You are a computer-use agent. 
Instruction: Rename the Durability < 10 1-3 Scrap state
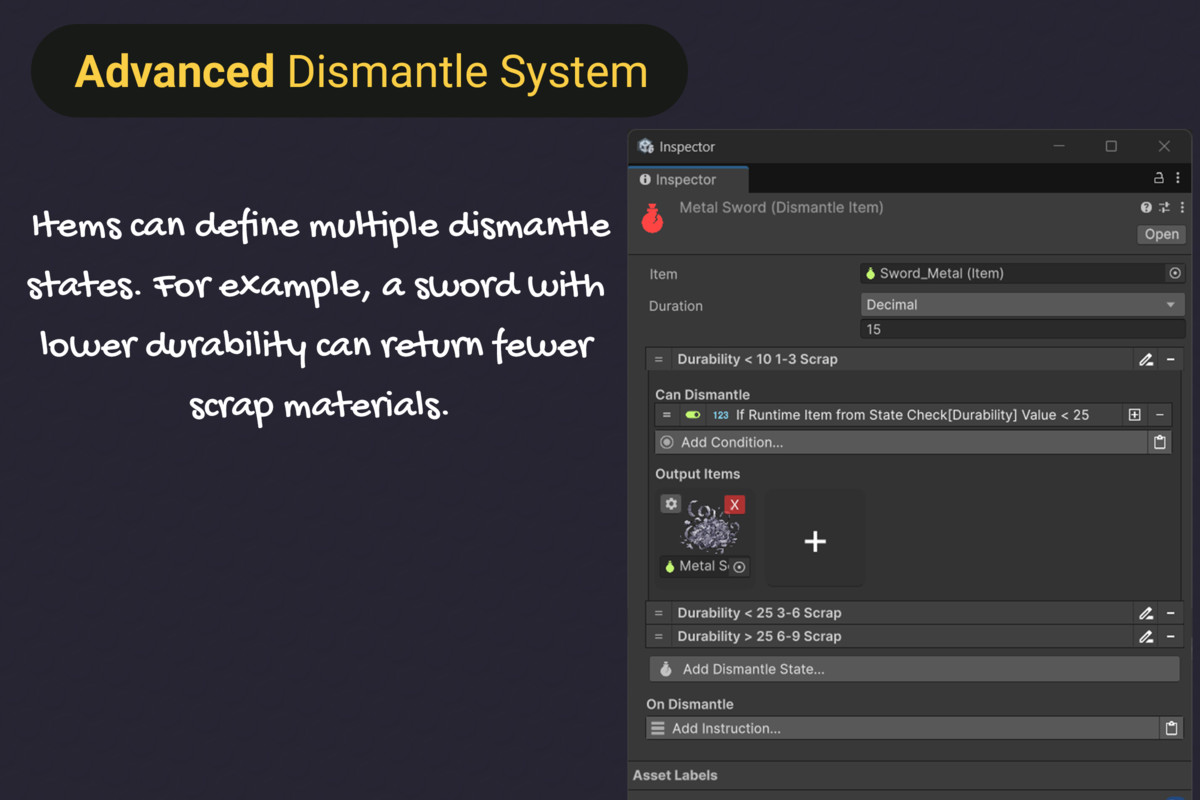coord(1146,359)
